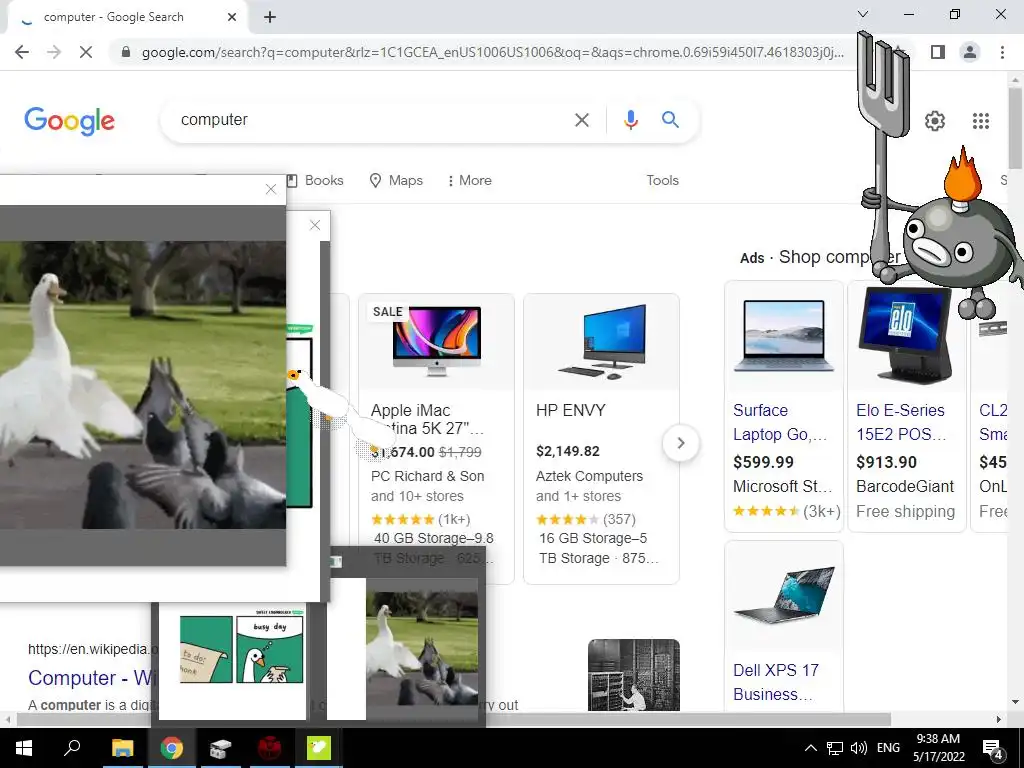Expand the More search filters
This screenshot has width=1024, height=768.
click(x=470, y=180)
